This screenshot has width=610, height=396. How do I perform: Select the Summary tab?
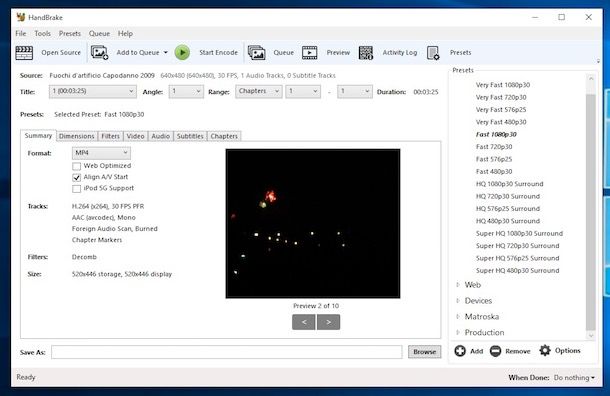(x=38, y=135)
